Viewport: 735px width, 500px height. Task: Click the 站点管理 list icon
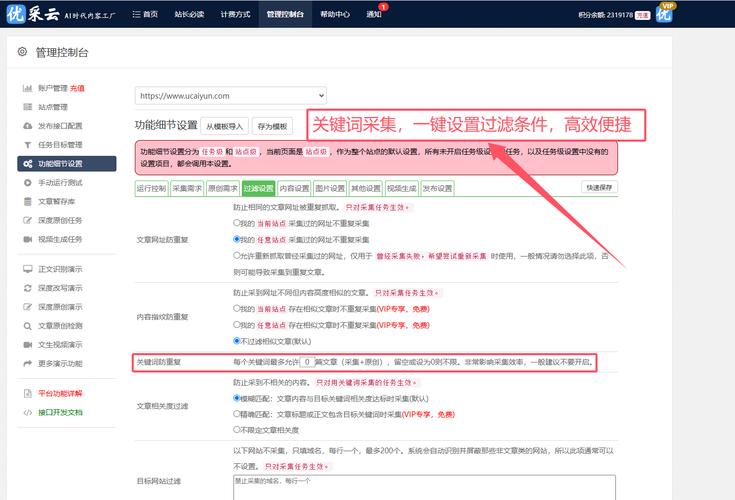[x=28, y=107]
